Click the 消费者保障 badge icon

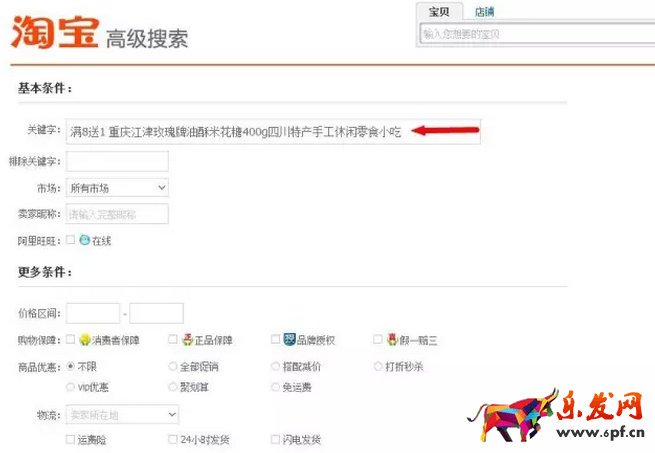(85, 339)
